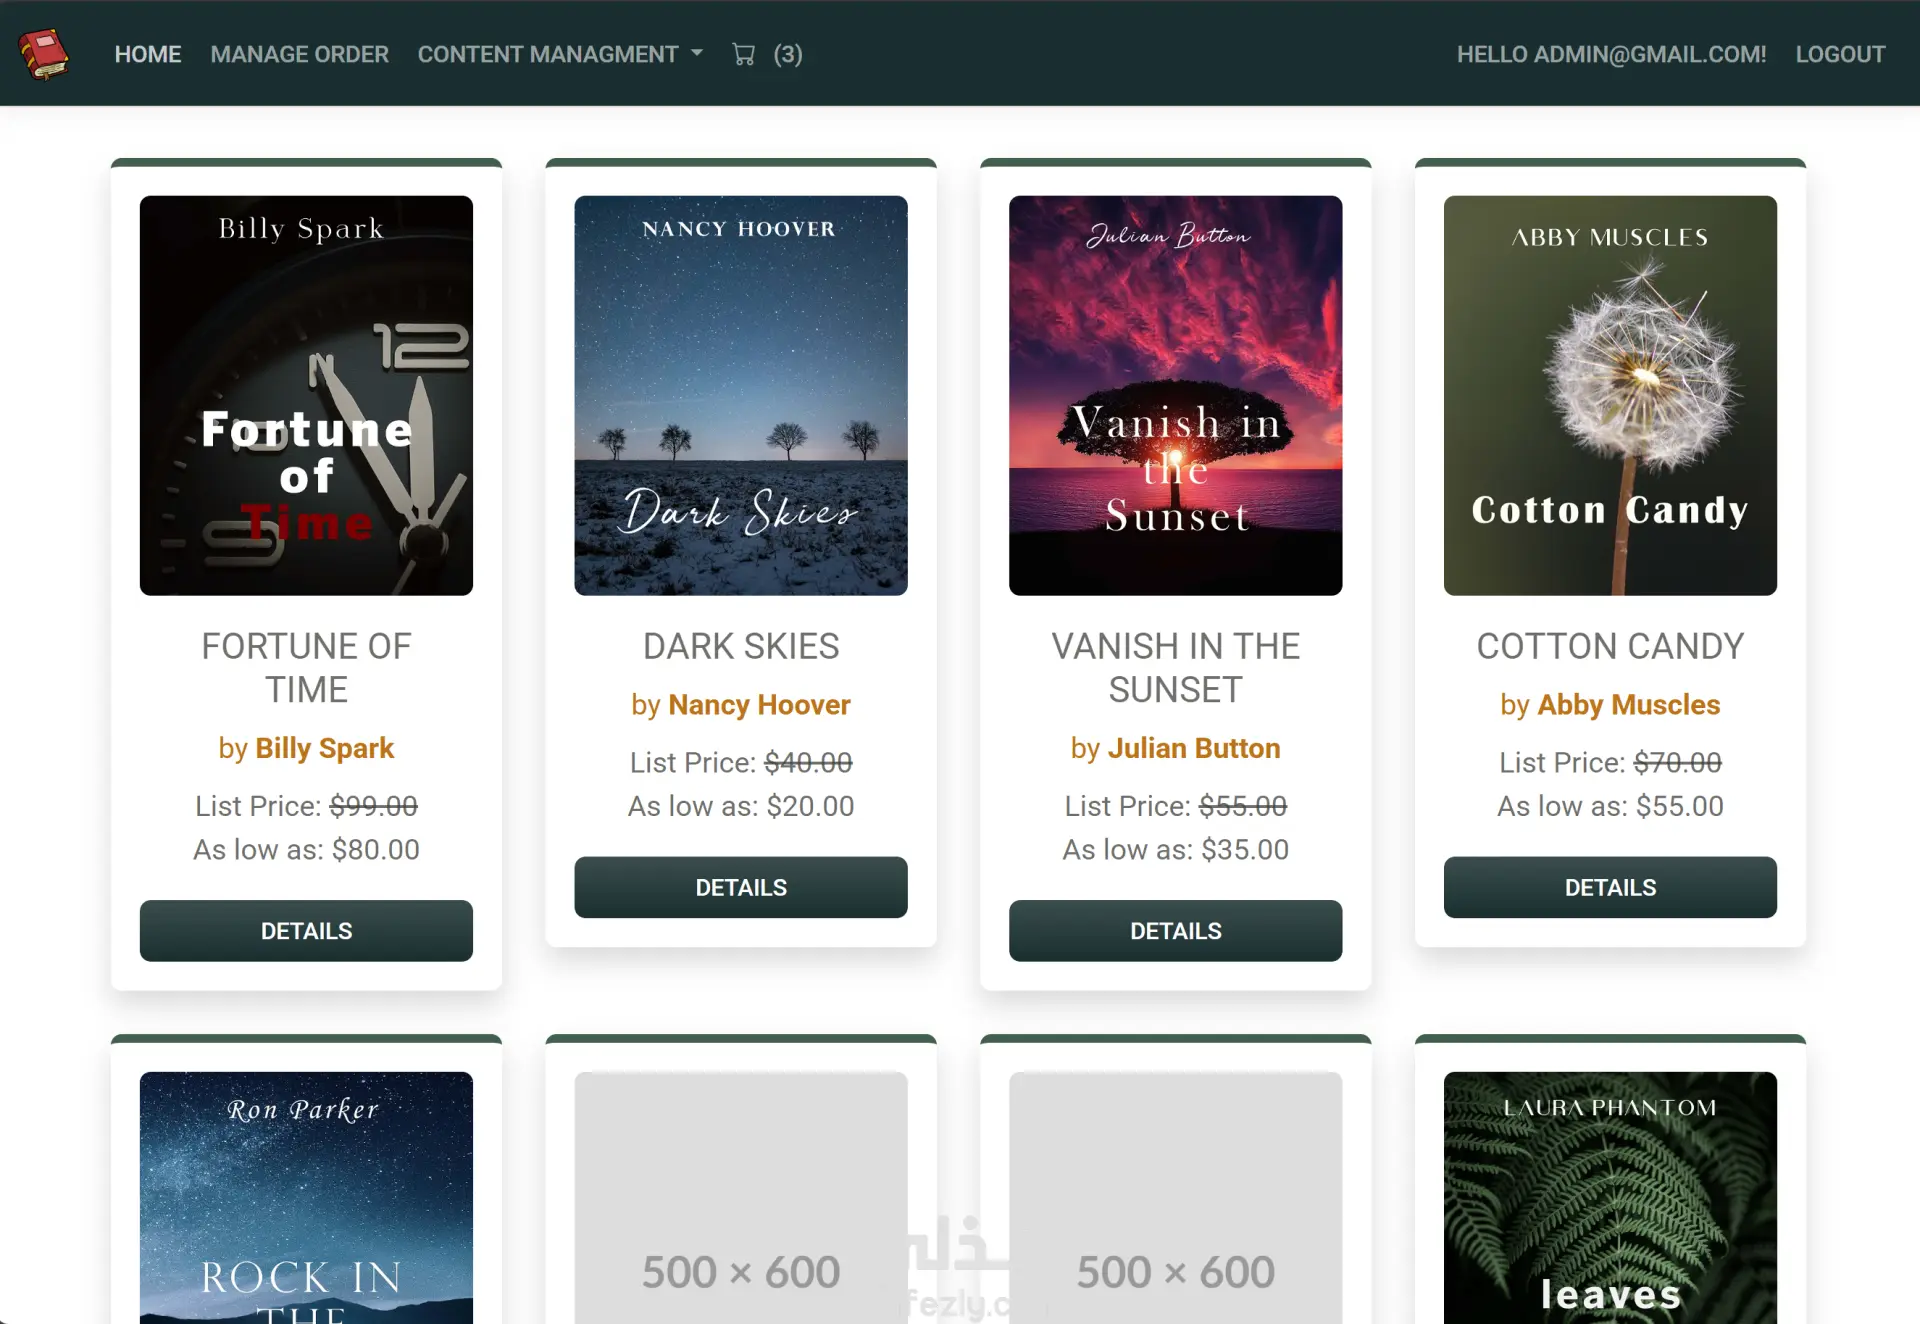
Task: Click first 500 × 600 placeholder image
Action: pos(740,1197)
